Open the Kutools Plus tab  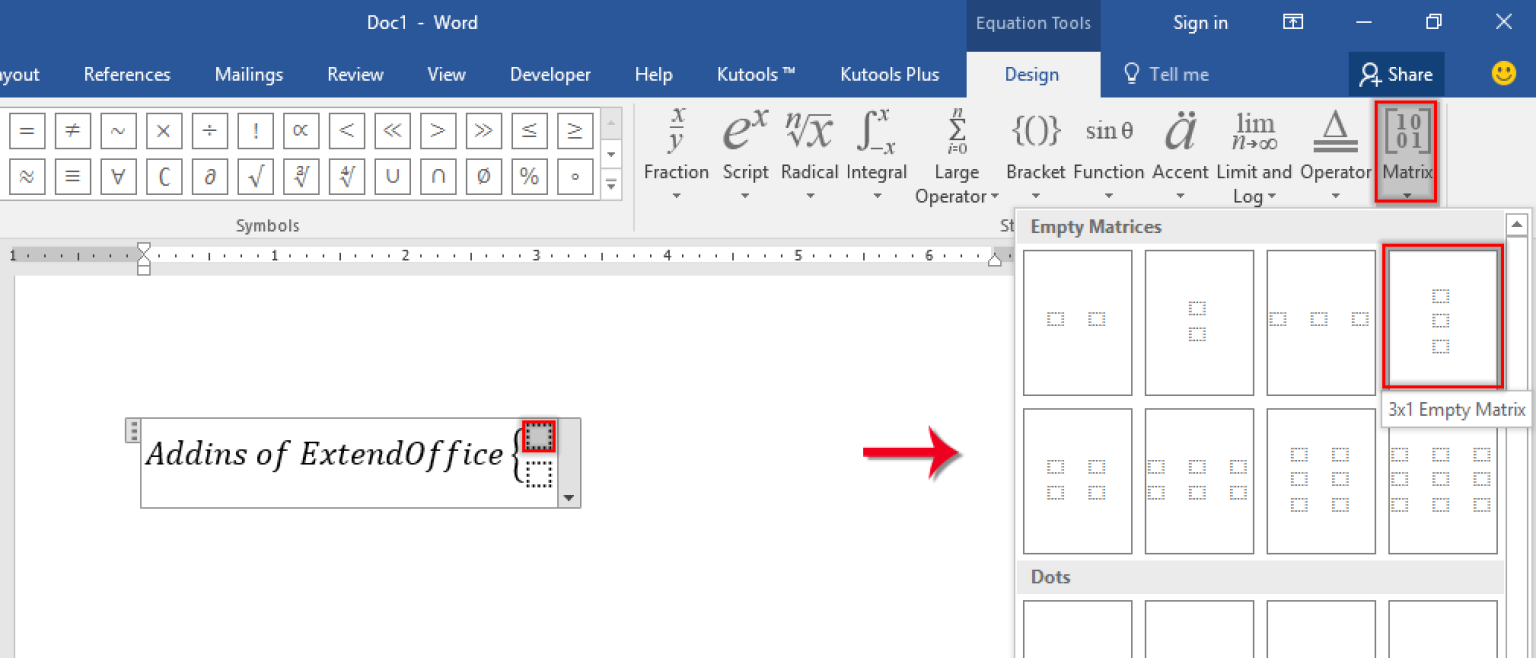(x=889, y=74)
